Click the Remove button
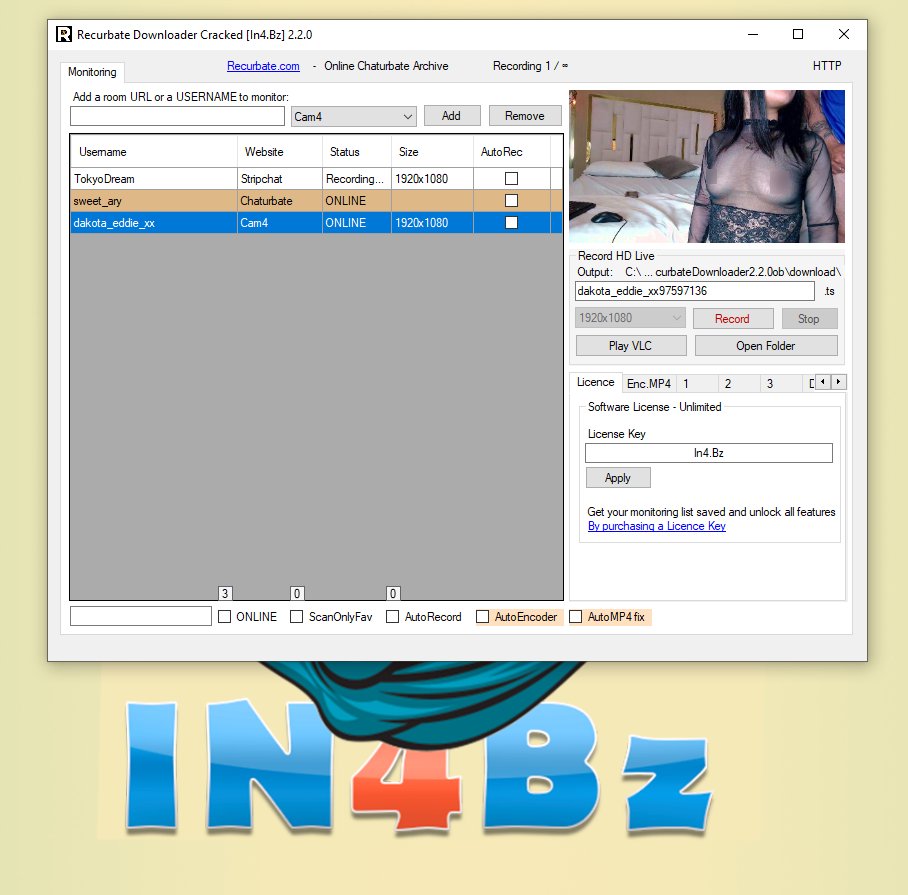908x895 pixels. [525, 116]
